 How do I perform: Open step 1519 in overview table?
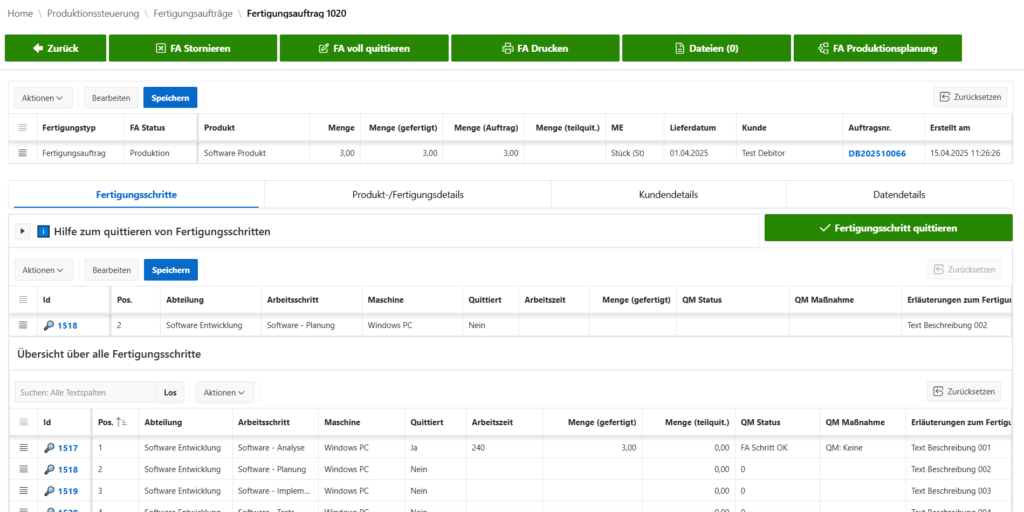pyautogui.click(x=68, y=491)
